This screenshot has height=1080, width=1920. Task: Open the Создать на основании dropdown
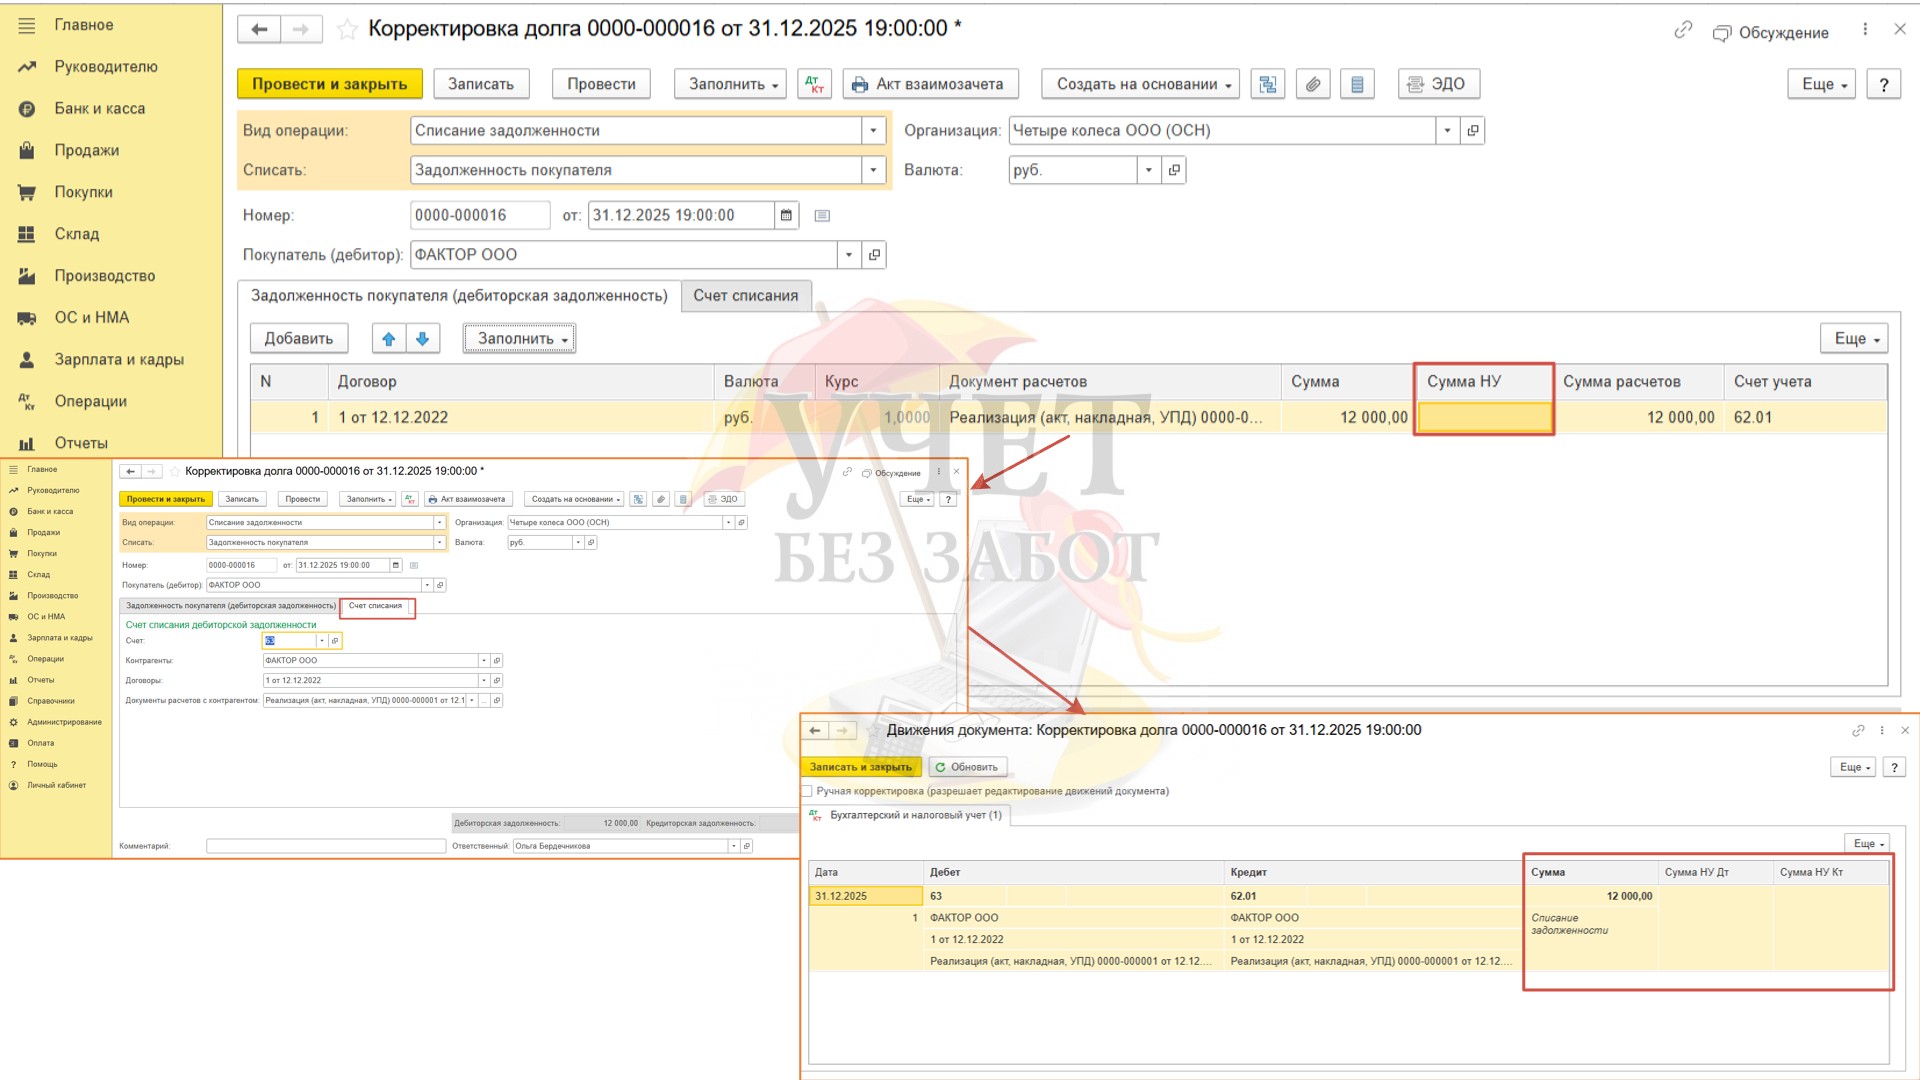tap(1140, 84)
